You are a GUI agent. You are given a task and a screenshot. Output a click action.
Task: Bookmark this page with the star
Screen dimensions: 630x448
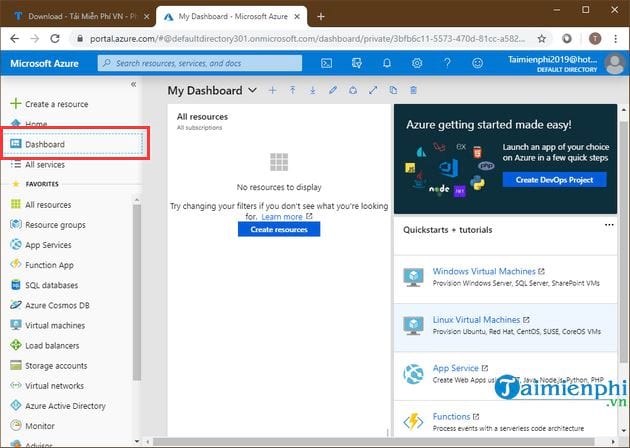tap(542, 39)
